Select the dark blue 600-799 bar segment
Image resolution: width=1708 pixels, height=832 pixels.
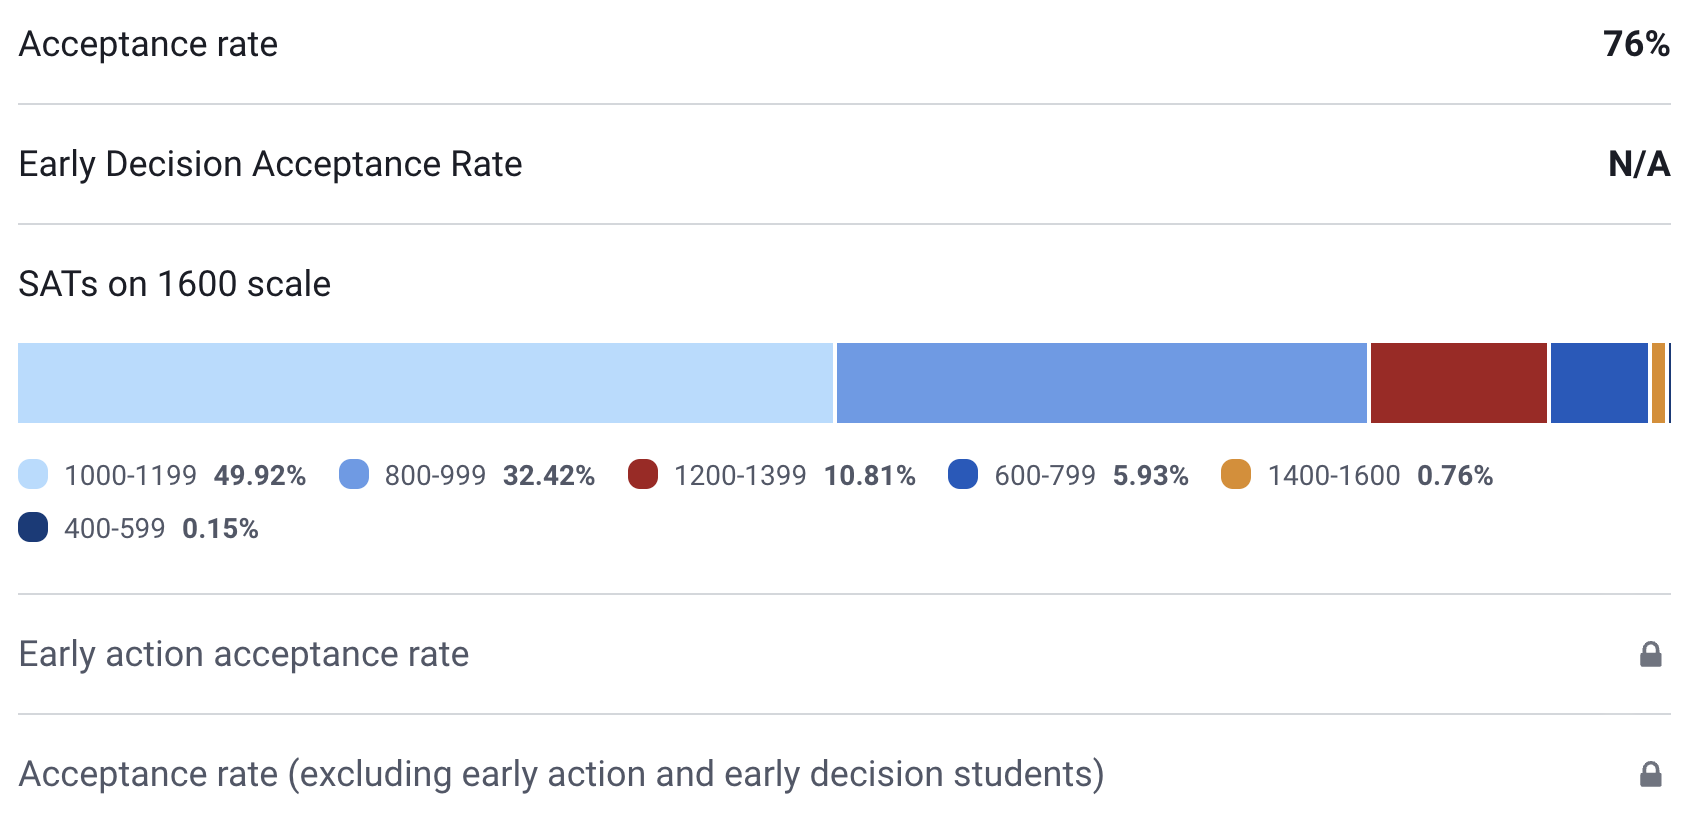click(1598, 383)
